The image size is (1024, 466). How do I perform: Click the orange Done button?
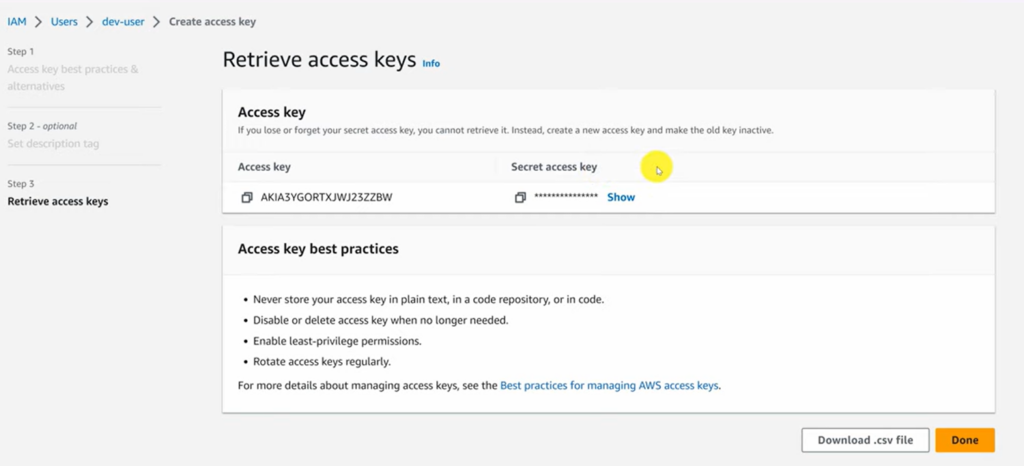[x=964, y=440]
